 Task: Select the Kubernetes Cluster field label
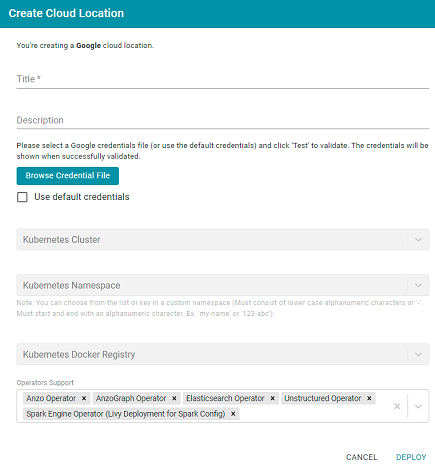pyautogui.click(x=61, y=240)
